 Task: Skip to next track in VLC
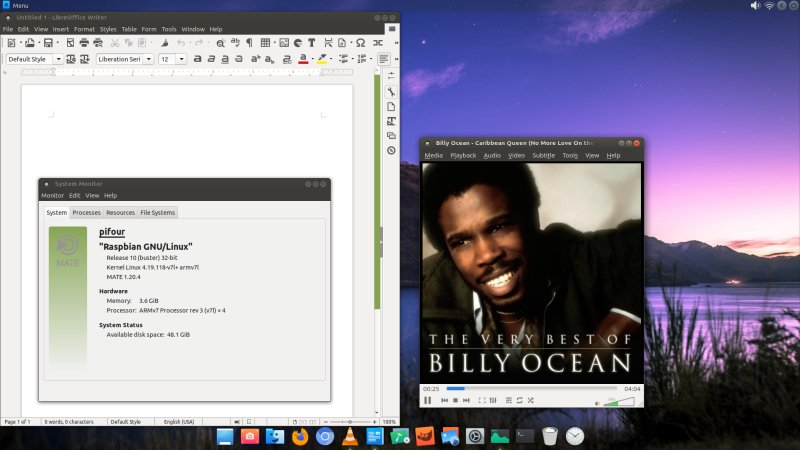point(467,400)
